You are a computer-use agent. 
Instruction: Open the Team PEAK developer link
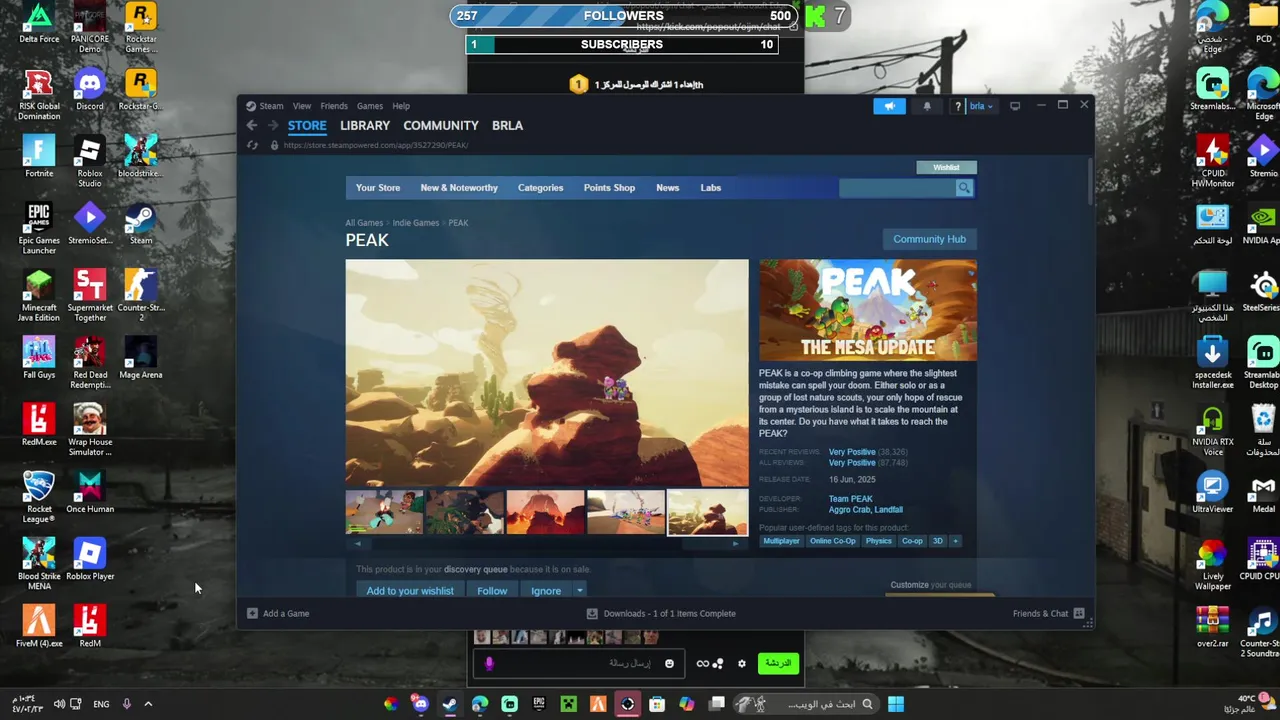tap(851, 499)
